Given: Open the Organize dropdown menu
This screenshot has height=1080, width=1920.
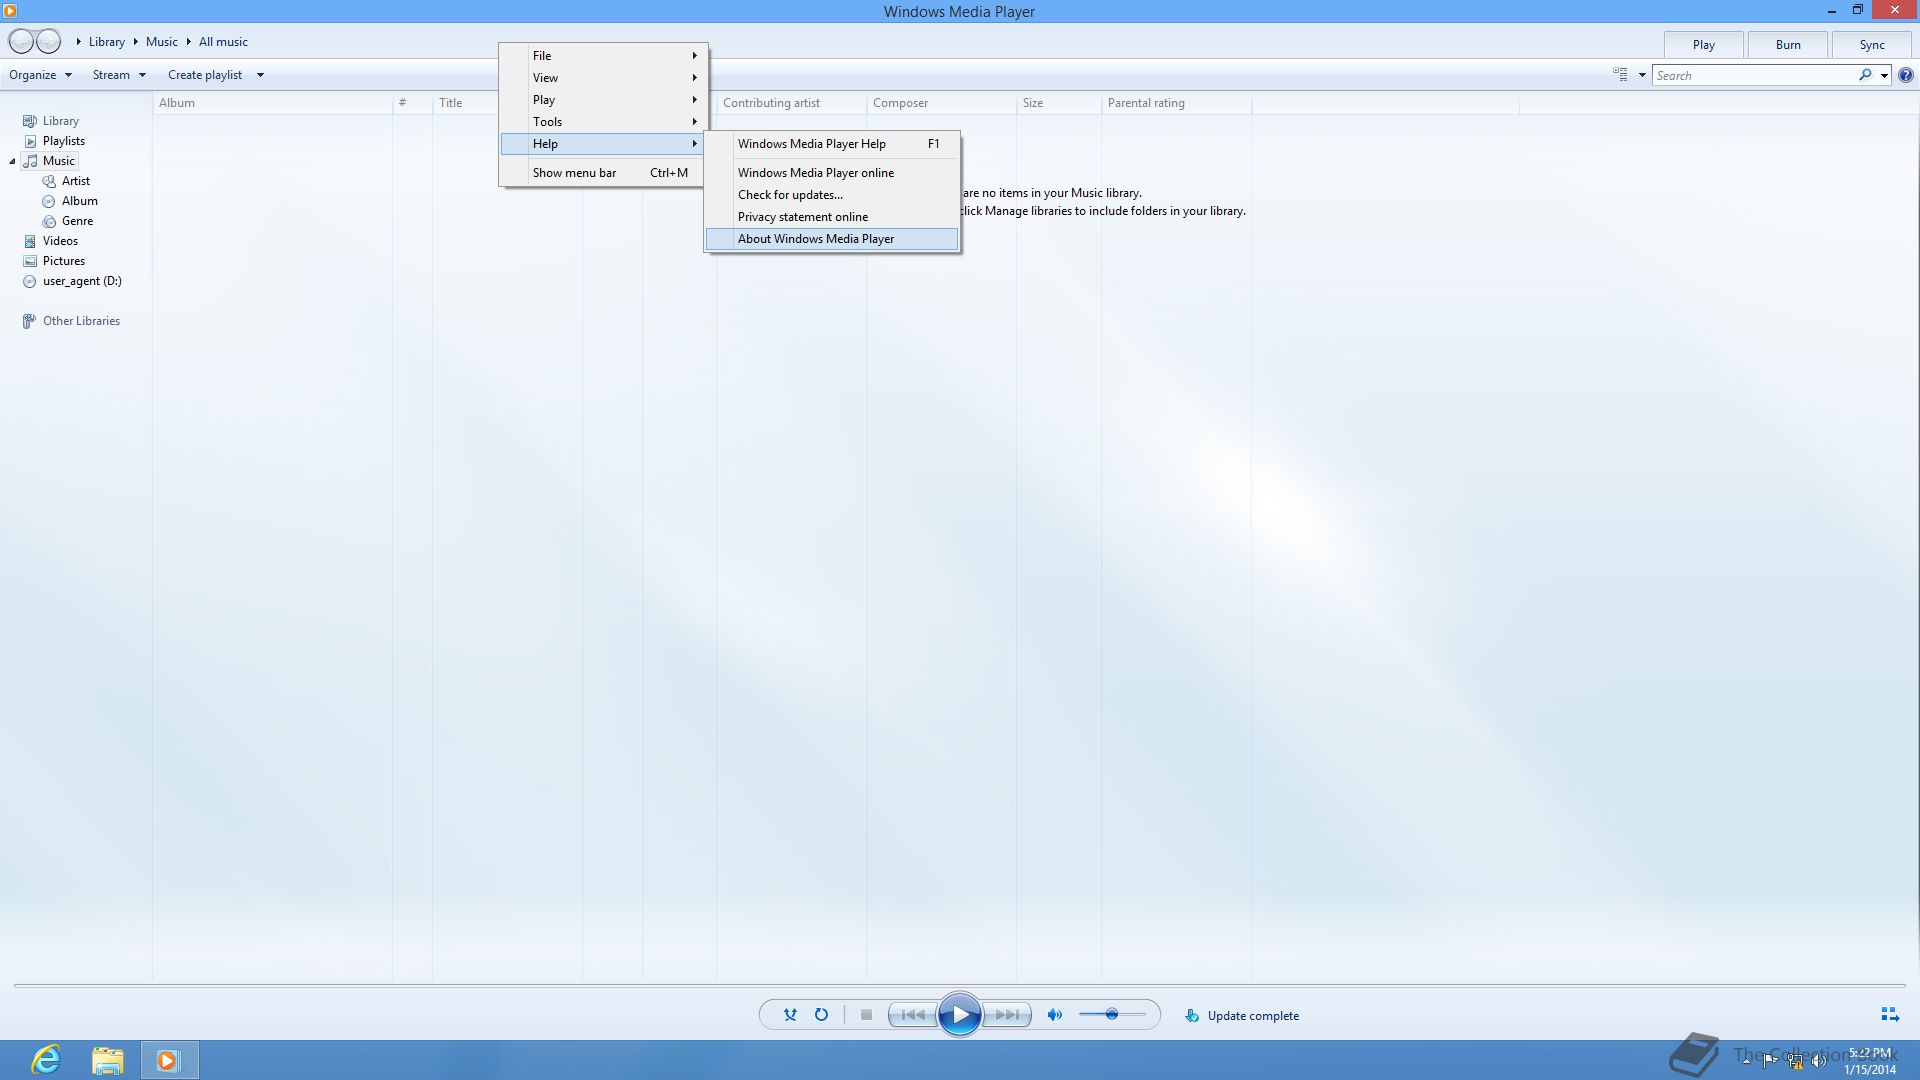Looking at the screenshot, I should [40, 75].
